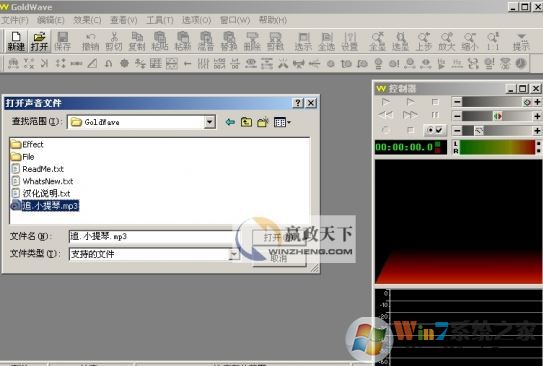
Task: Click the 替换 (Replace) toolbar icon
Action: click(229, 41)
